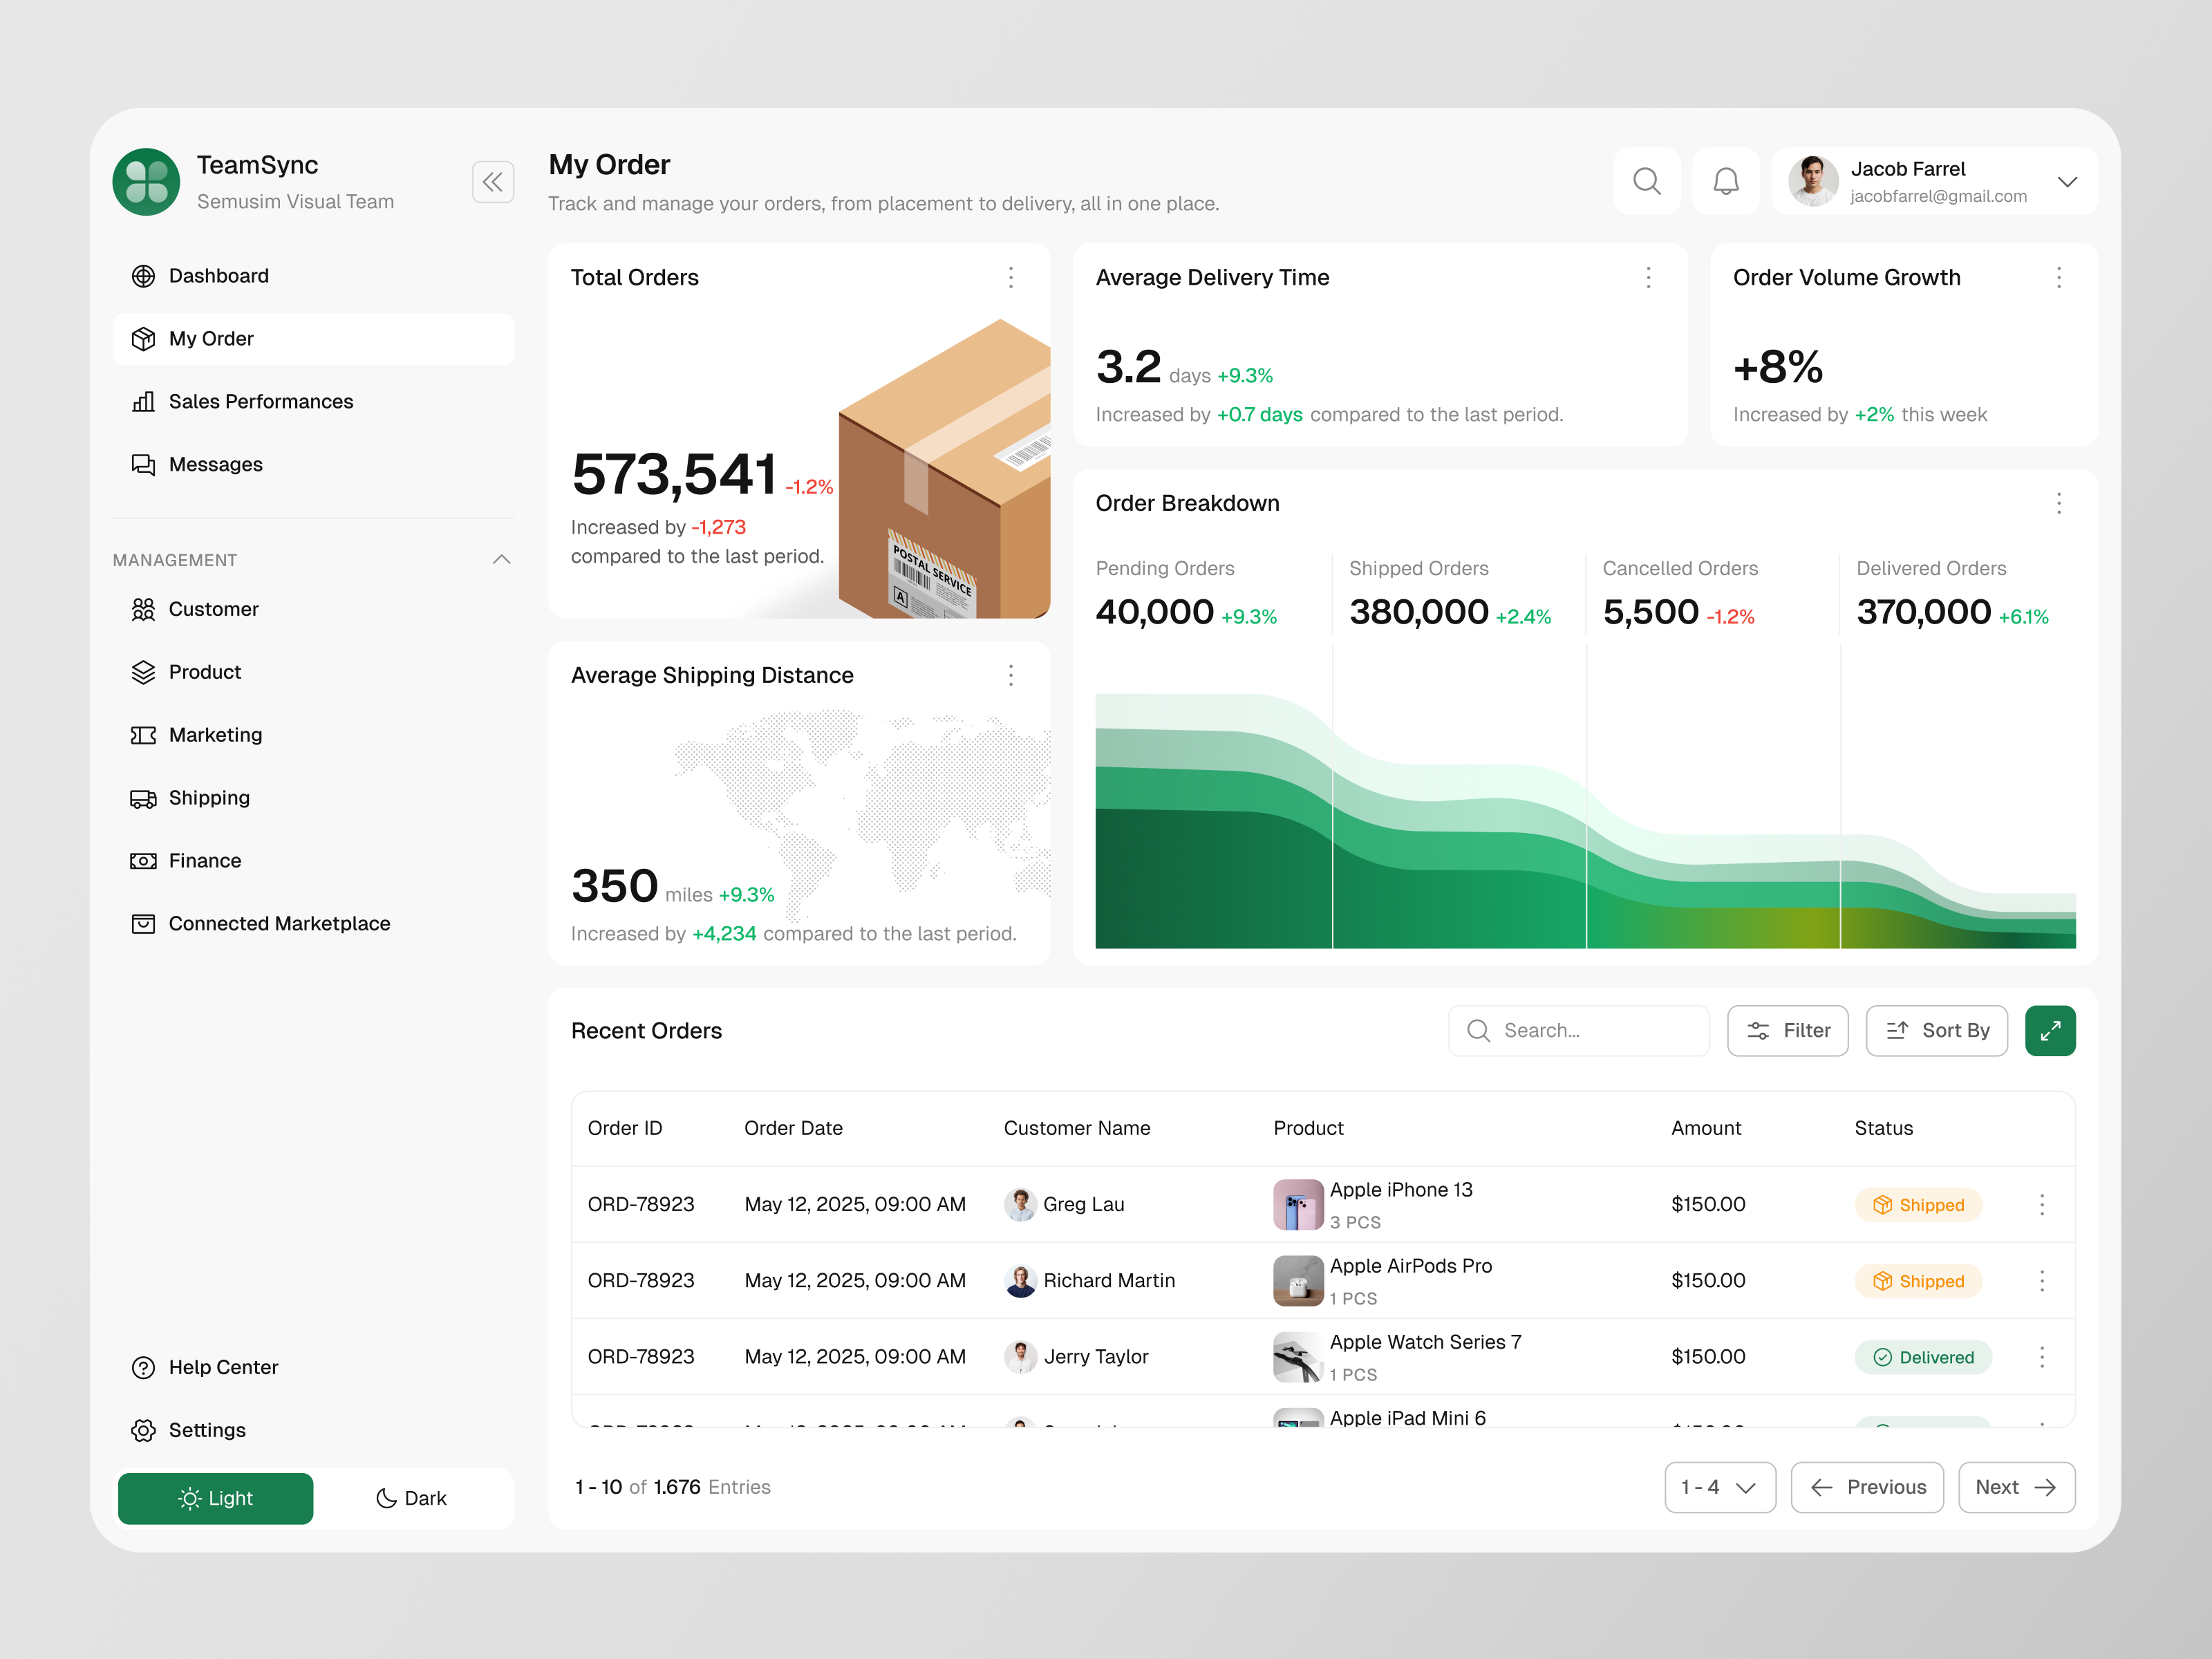
Task: Click the Connected Marketplace icon
Action: click(x=143, y=923)
